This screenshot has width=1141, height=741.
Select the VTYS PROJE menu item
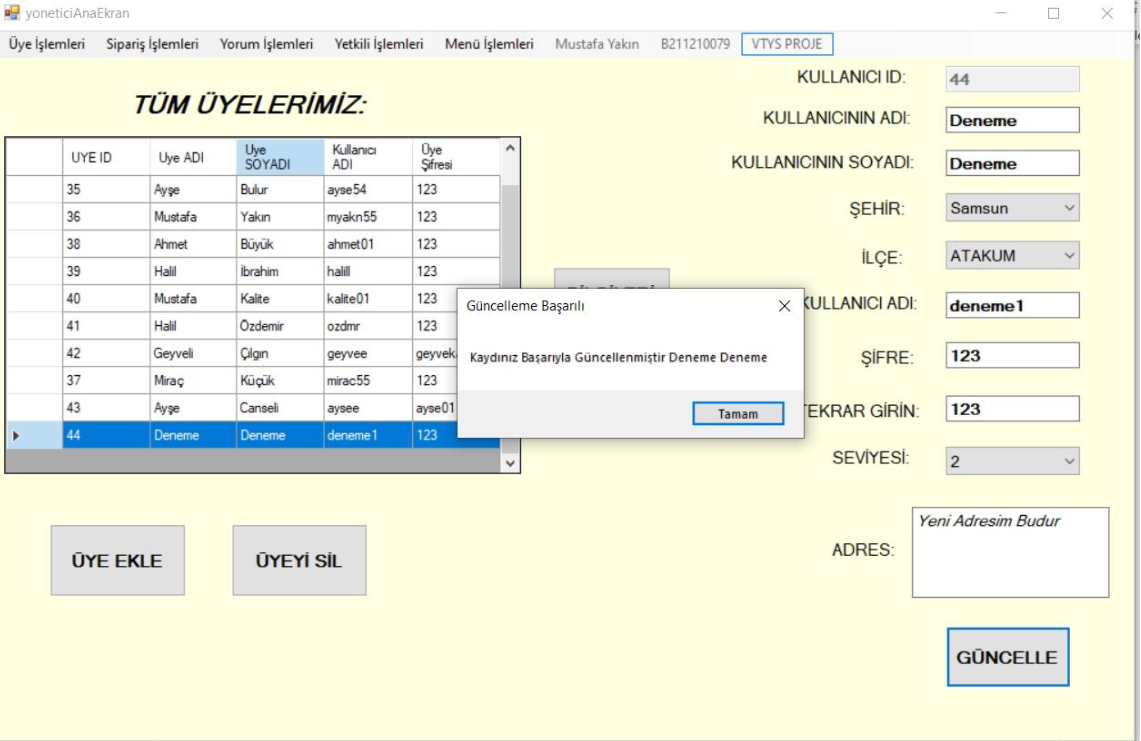click(787, 44)
